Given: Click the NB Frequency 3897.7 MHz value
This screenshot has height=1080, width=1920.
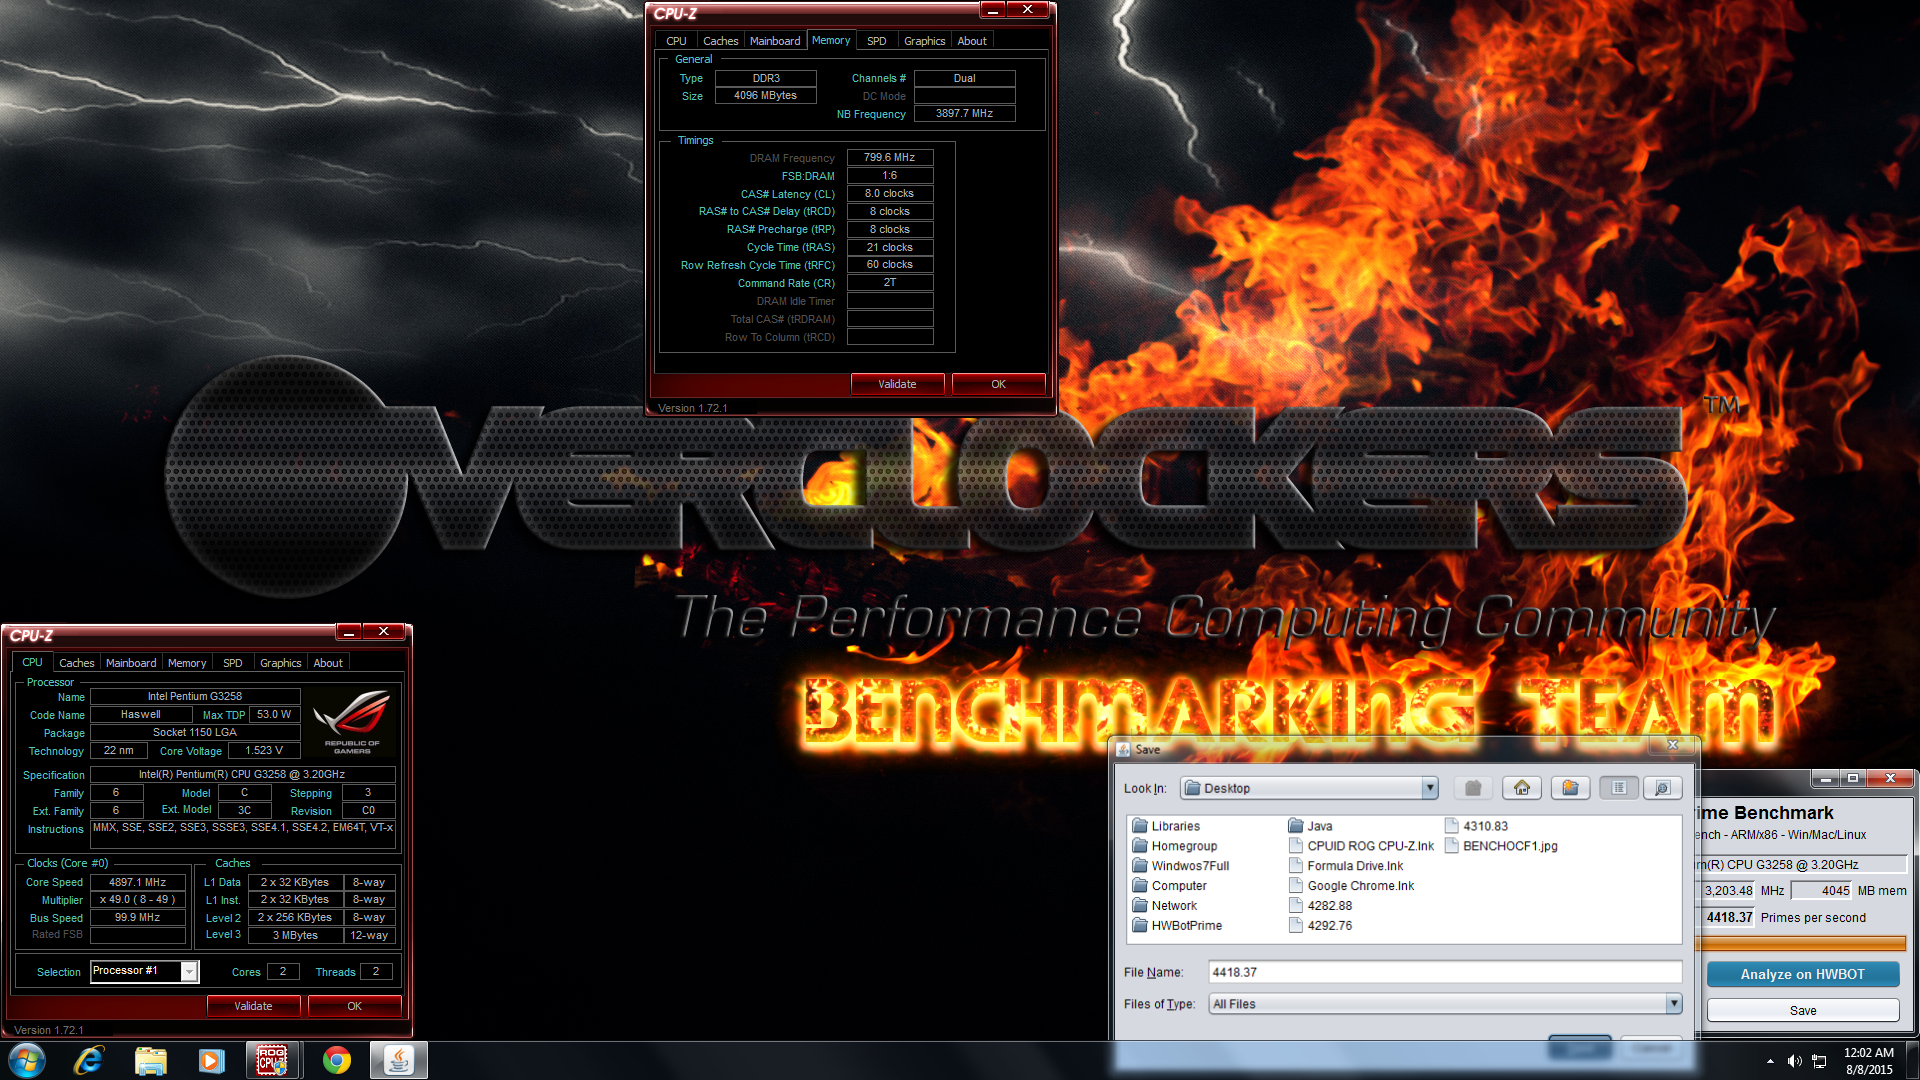Looking at the screenshot, I should (964, 113).
